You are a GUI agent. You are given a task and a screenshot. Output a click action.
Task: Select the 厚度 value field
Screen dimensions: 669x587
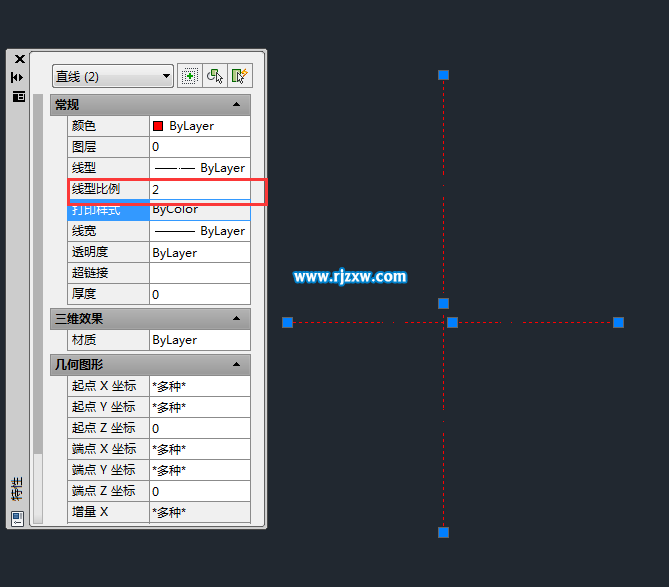tap(200, 294)
